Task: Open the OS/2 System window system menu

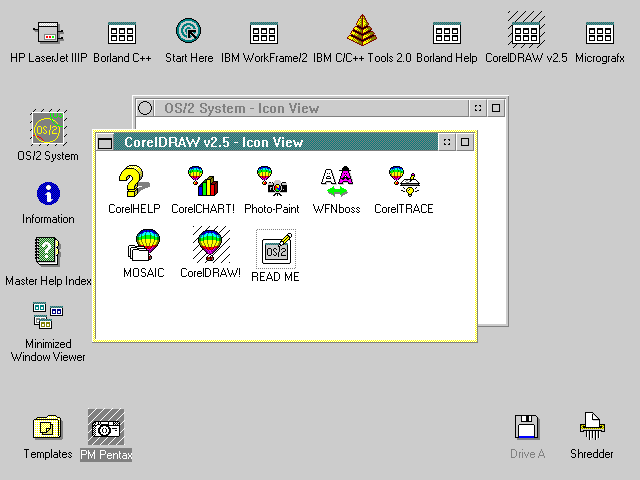Action: tap(145, 108)
